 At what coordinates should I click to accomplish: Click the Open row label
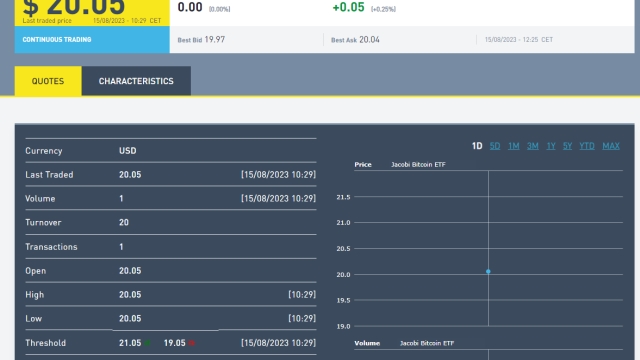click(36, 271)
